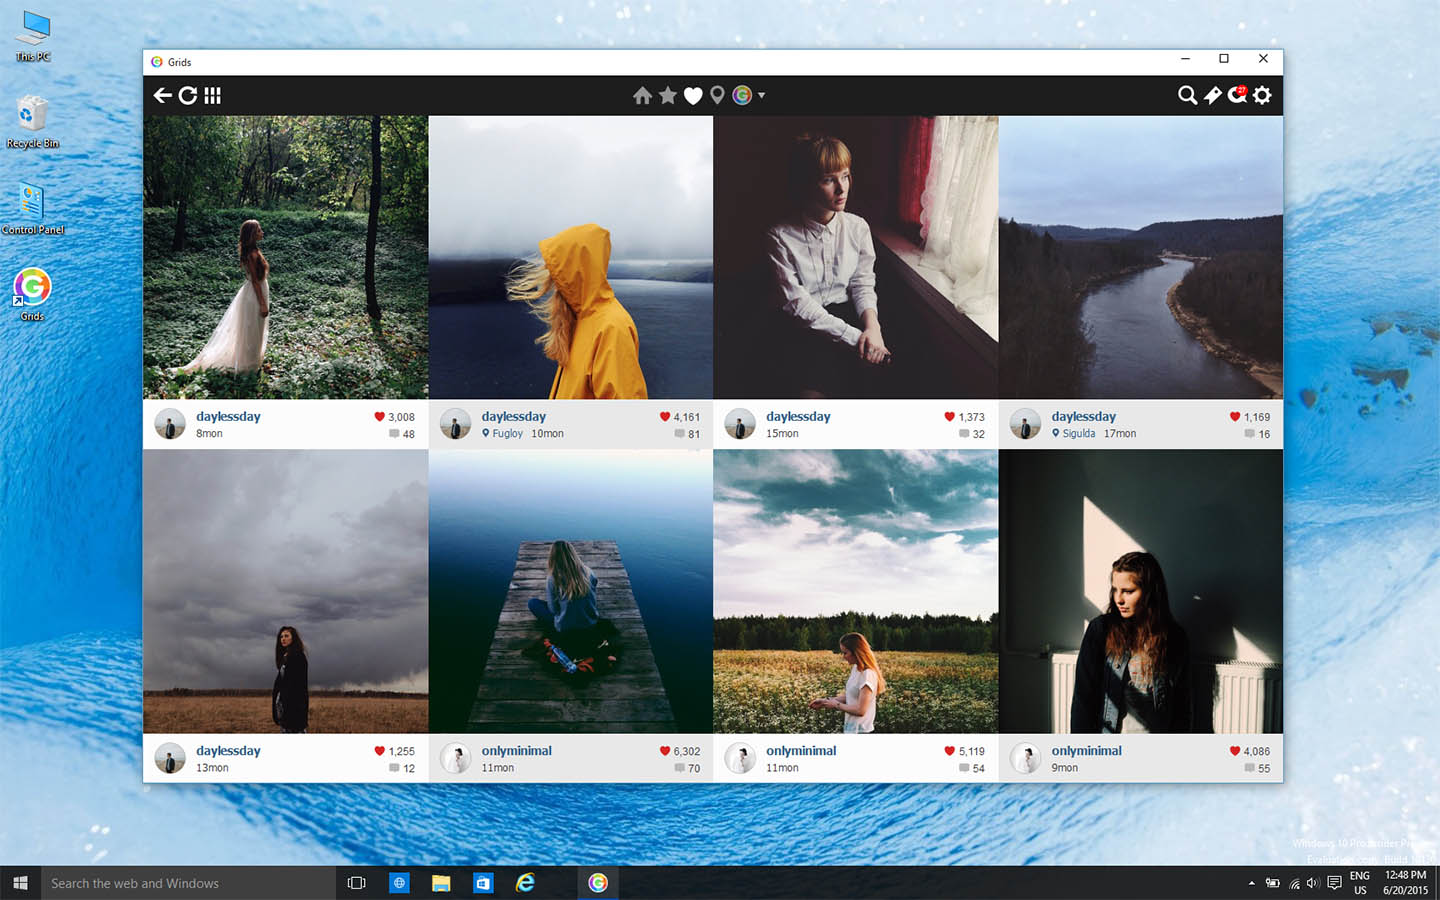The width and height of the screenshot is (1440, 900).
Task: Like daylessday's yellow raincoat photo
Action: (664, 416)
